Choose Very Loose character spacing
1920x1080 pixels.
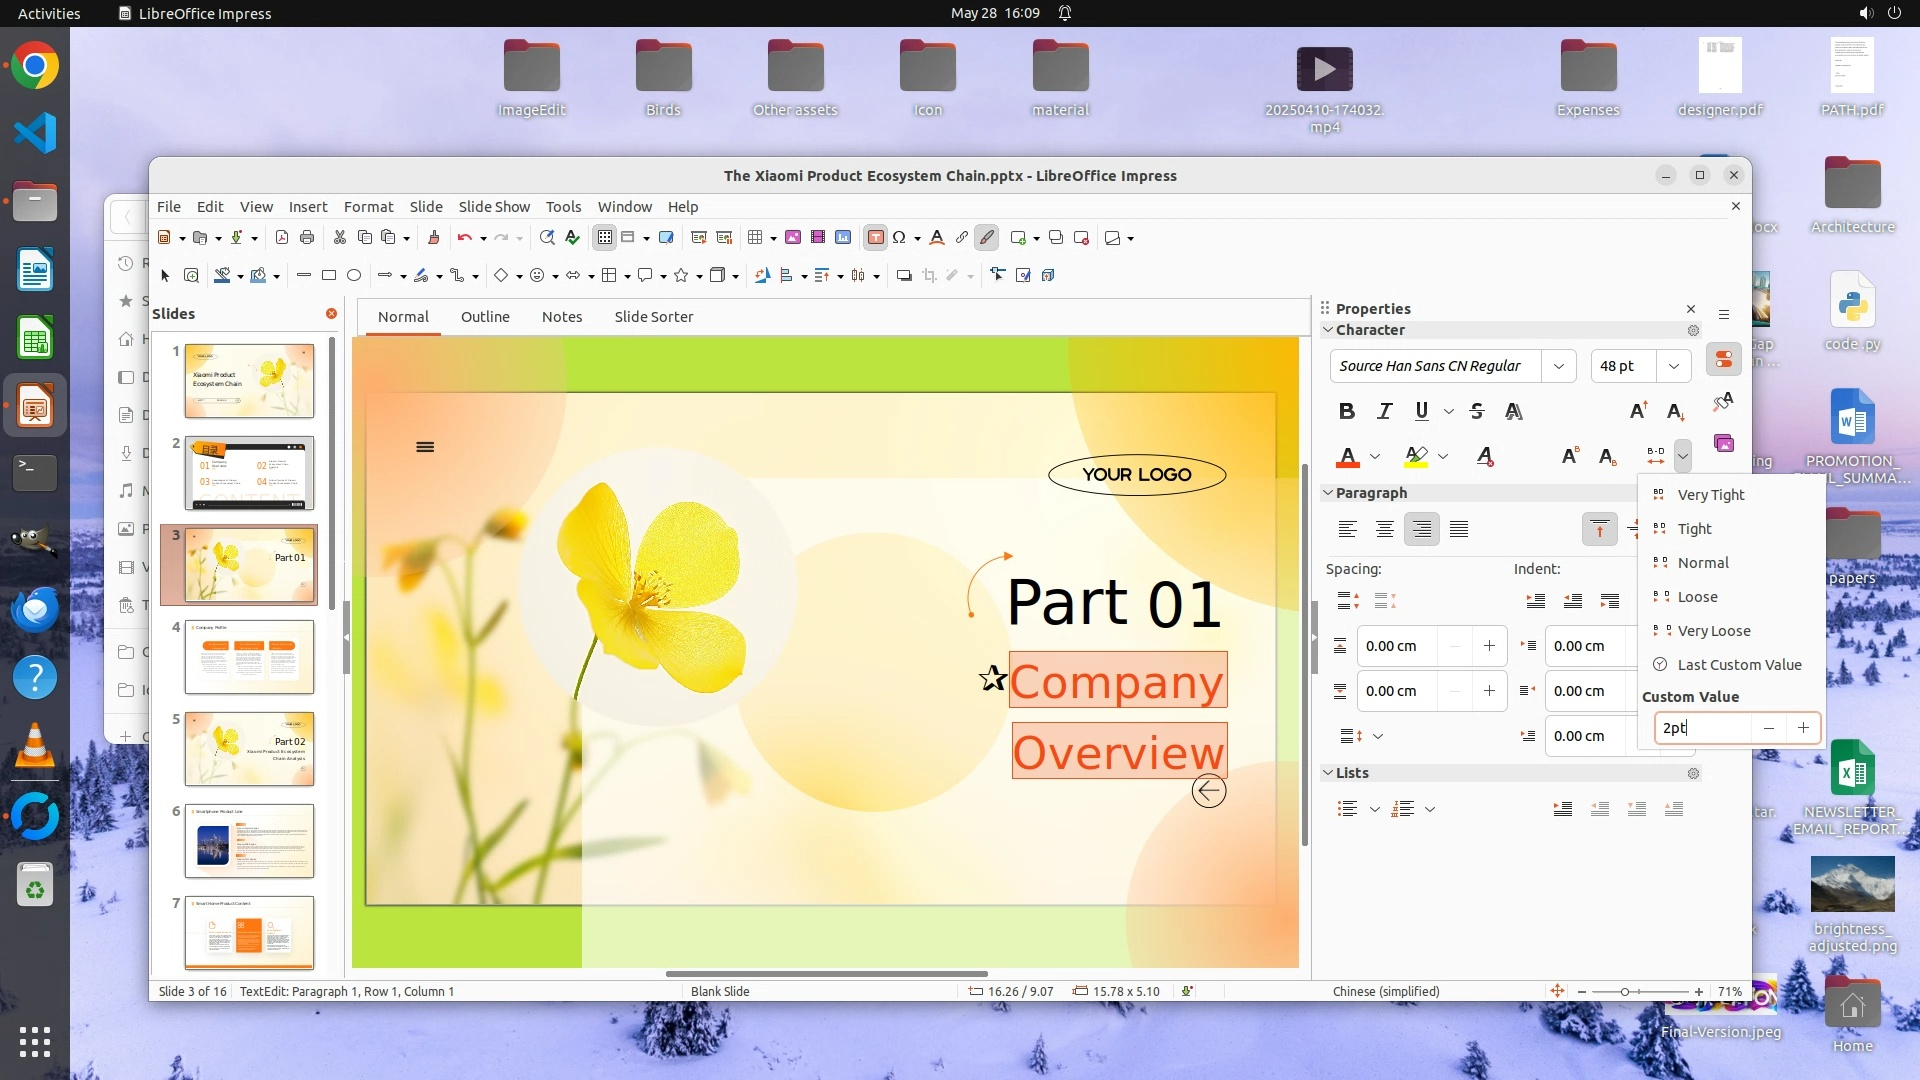pos(1714,631)
